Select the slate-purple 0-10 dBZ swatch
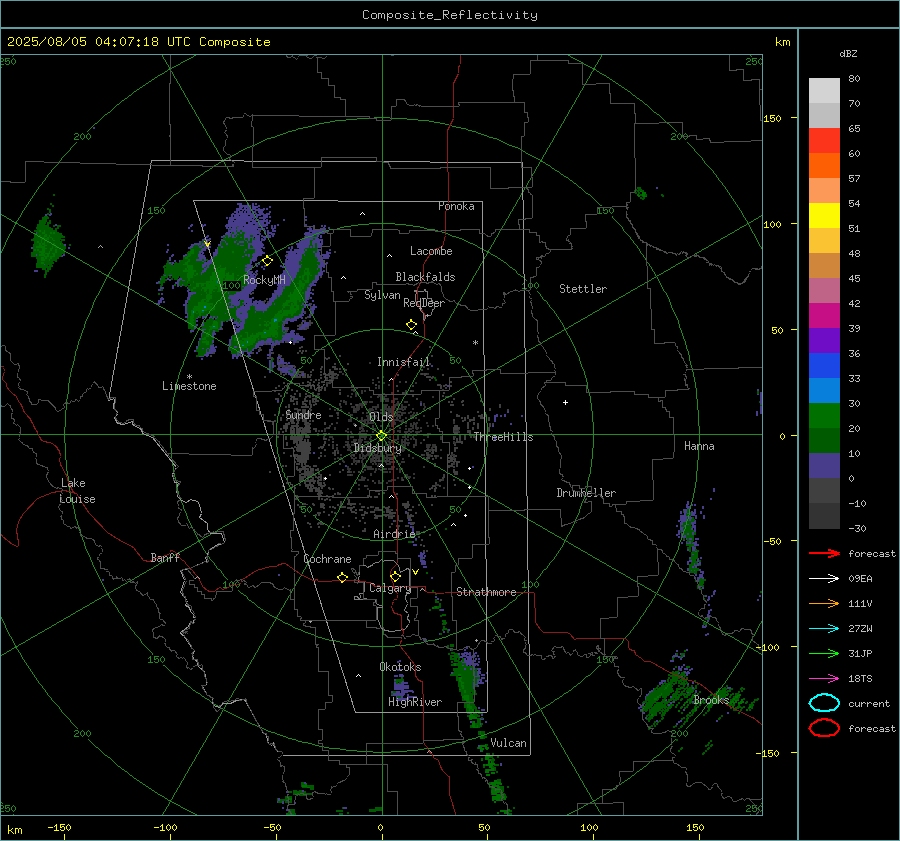The height and width of the screenshot is (841, 900). [824, 466]
